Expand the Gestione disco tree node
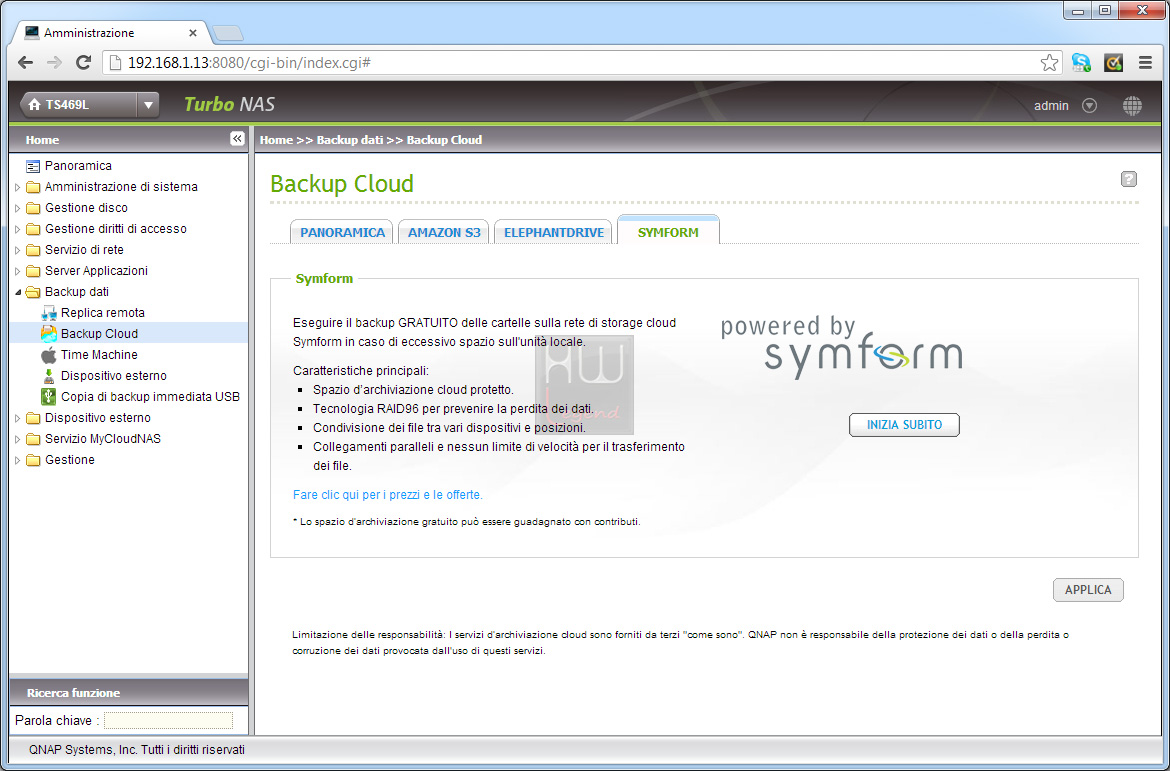Viewport: 1170px width, 771px height. click(x=18, y=208)
